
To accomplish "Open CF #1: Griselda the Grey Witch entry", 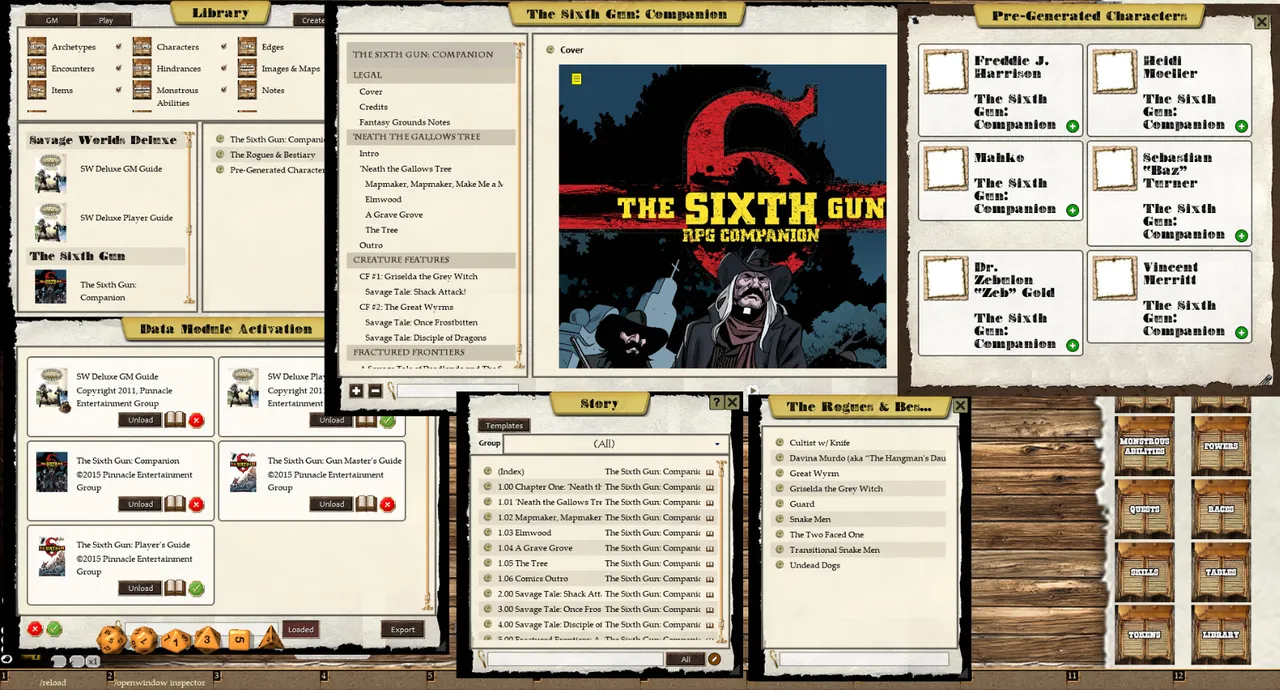I will click(418, 276).
